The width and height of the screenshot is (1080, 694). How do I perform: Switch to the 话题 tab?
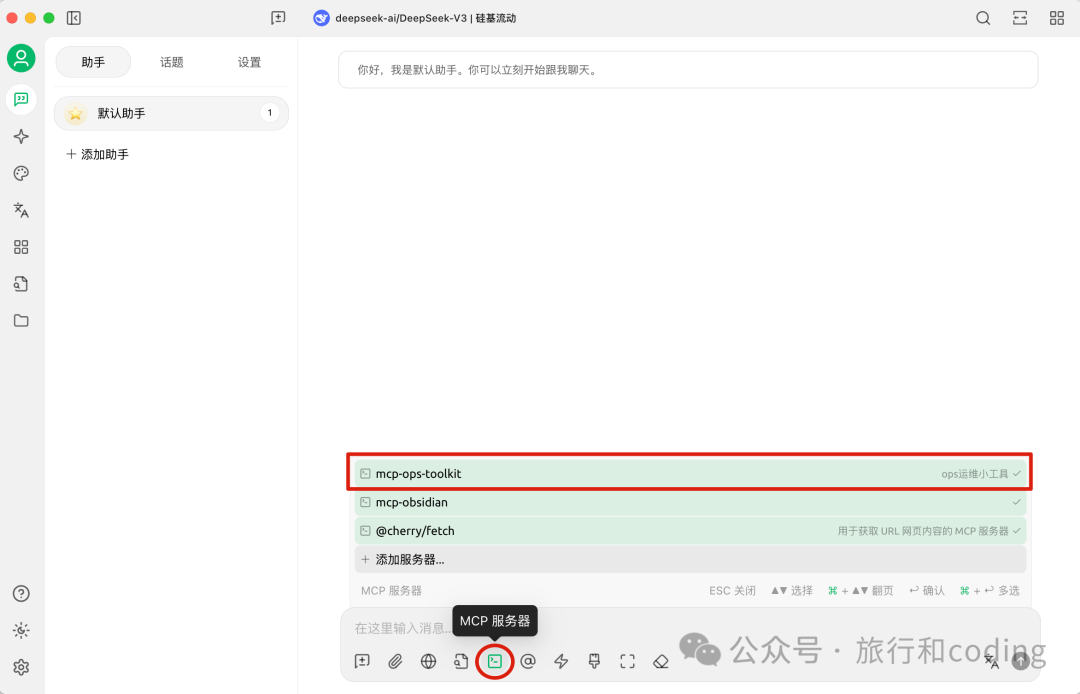[172, 62]
